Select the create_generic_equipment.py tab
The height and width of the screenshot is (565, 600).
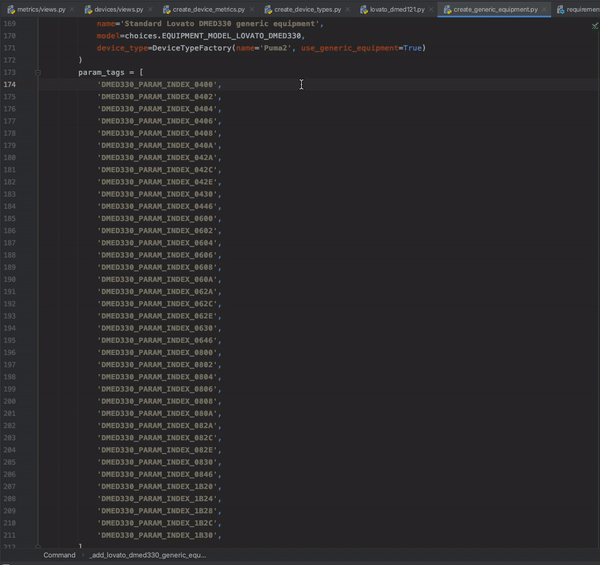pyautogui.click(x=496, y=10)
